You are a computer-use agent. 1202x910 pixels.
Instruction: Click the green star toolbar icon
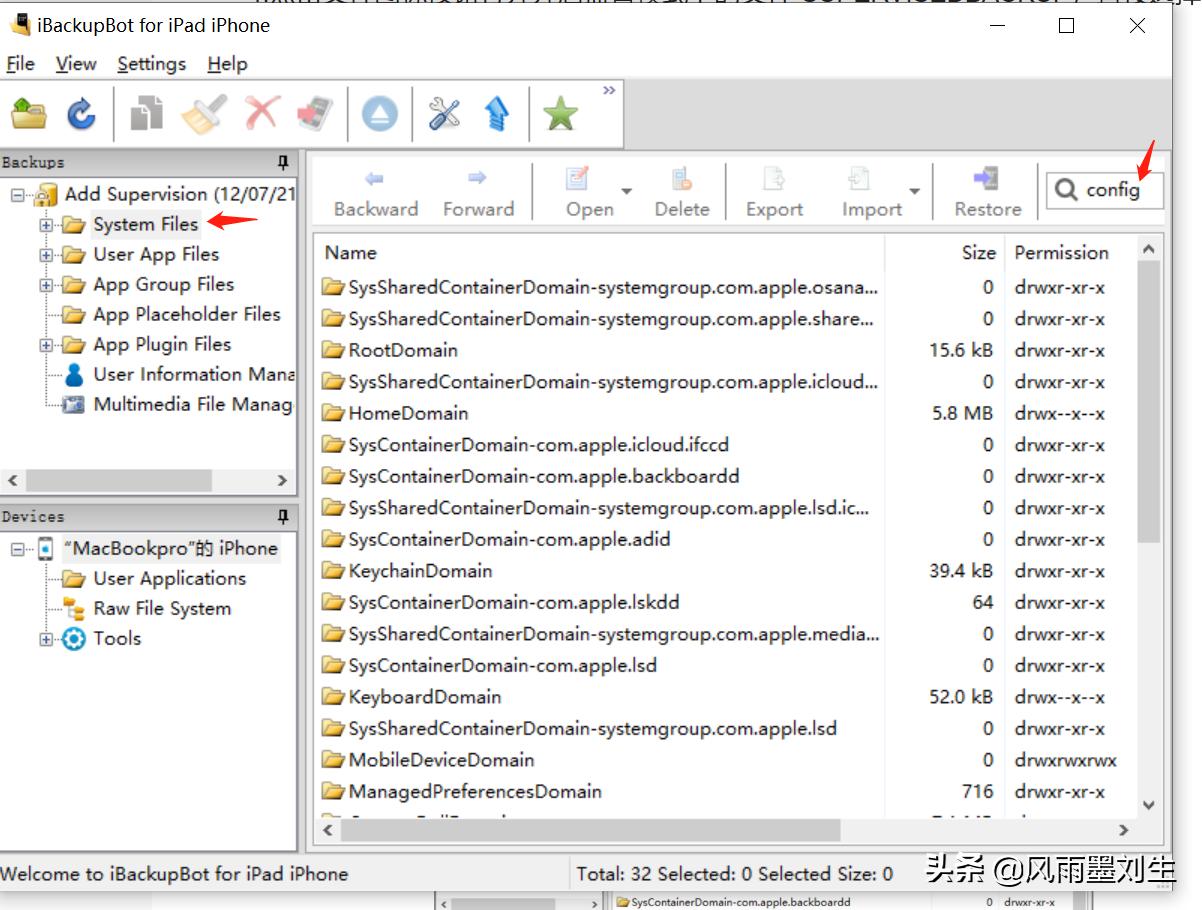point(560,114)
